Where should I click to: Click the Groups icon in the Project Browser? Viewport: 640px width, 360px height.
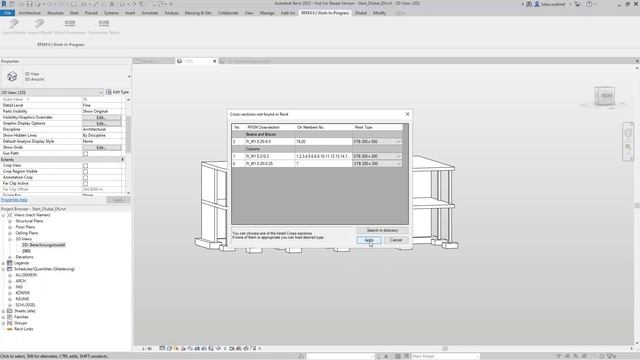tap(10, 323)
